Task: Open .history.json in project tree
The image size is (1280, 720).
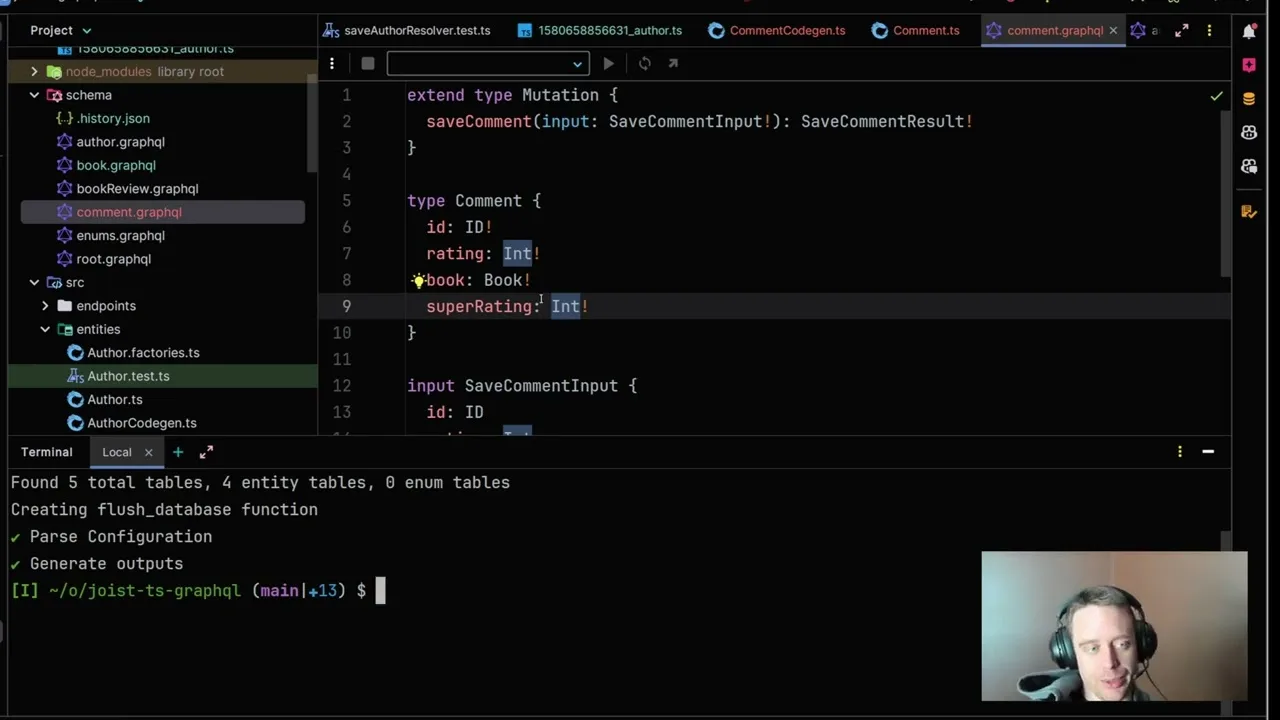Action: tap(113, 118)
